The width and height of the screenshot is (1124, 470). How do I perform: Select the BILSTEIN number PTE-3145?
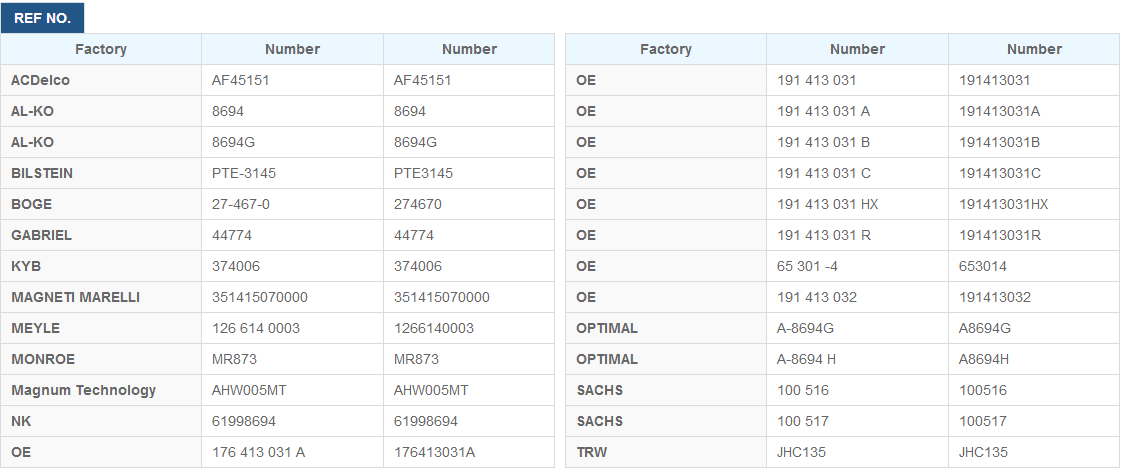click(x=244, y=173)
